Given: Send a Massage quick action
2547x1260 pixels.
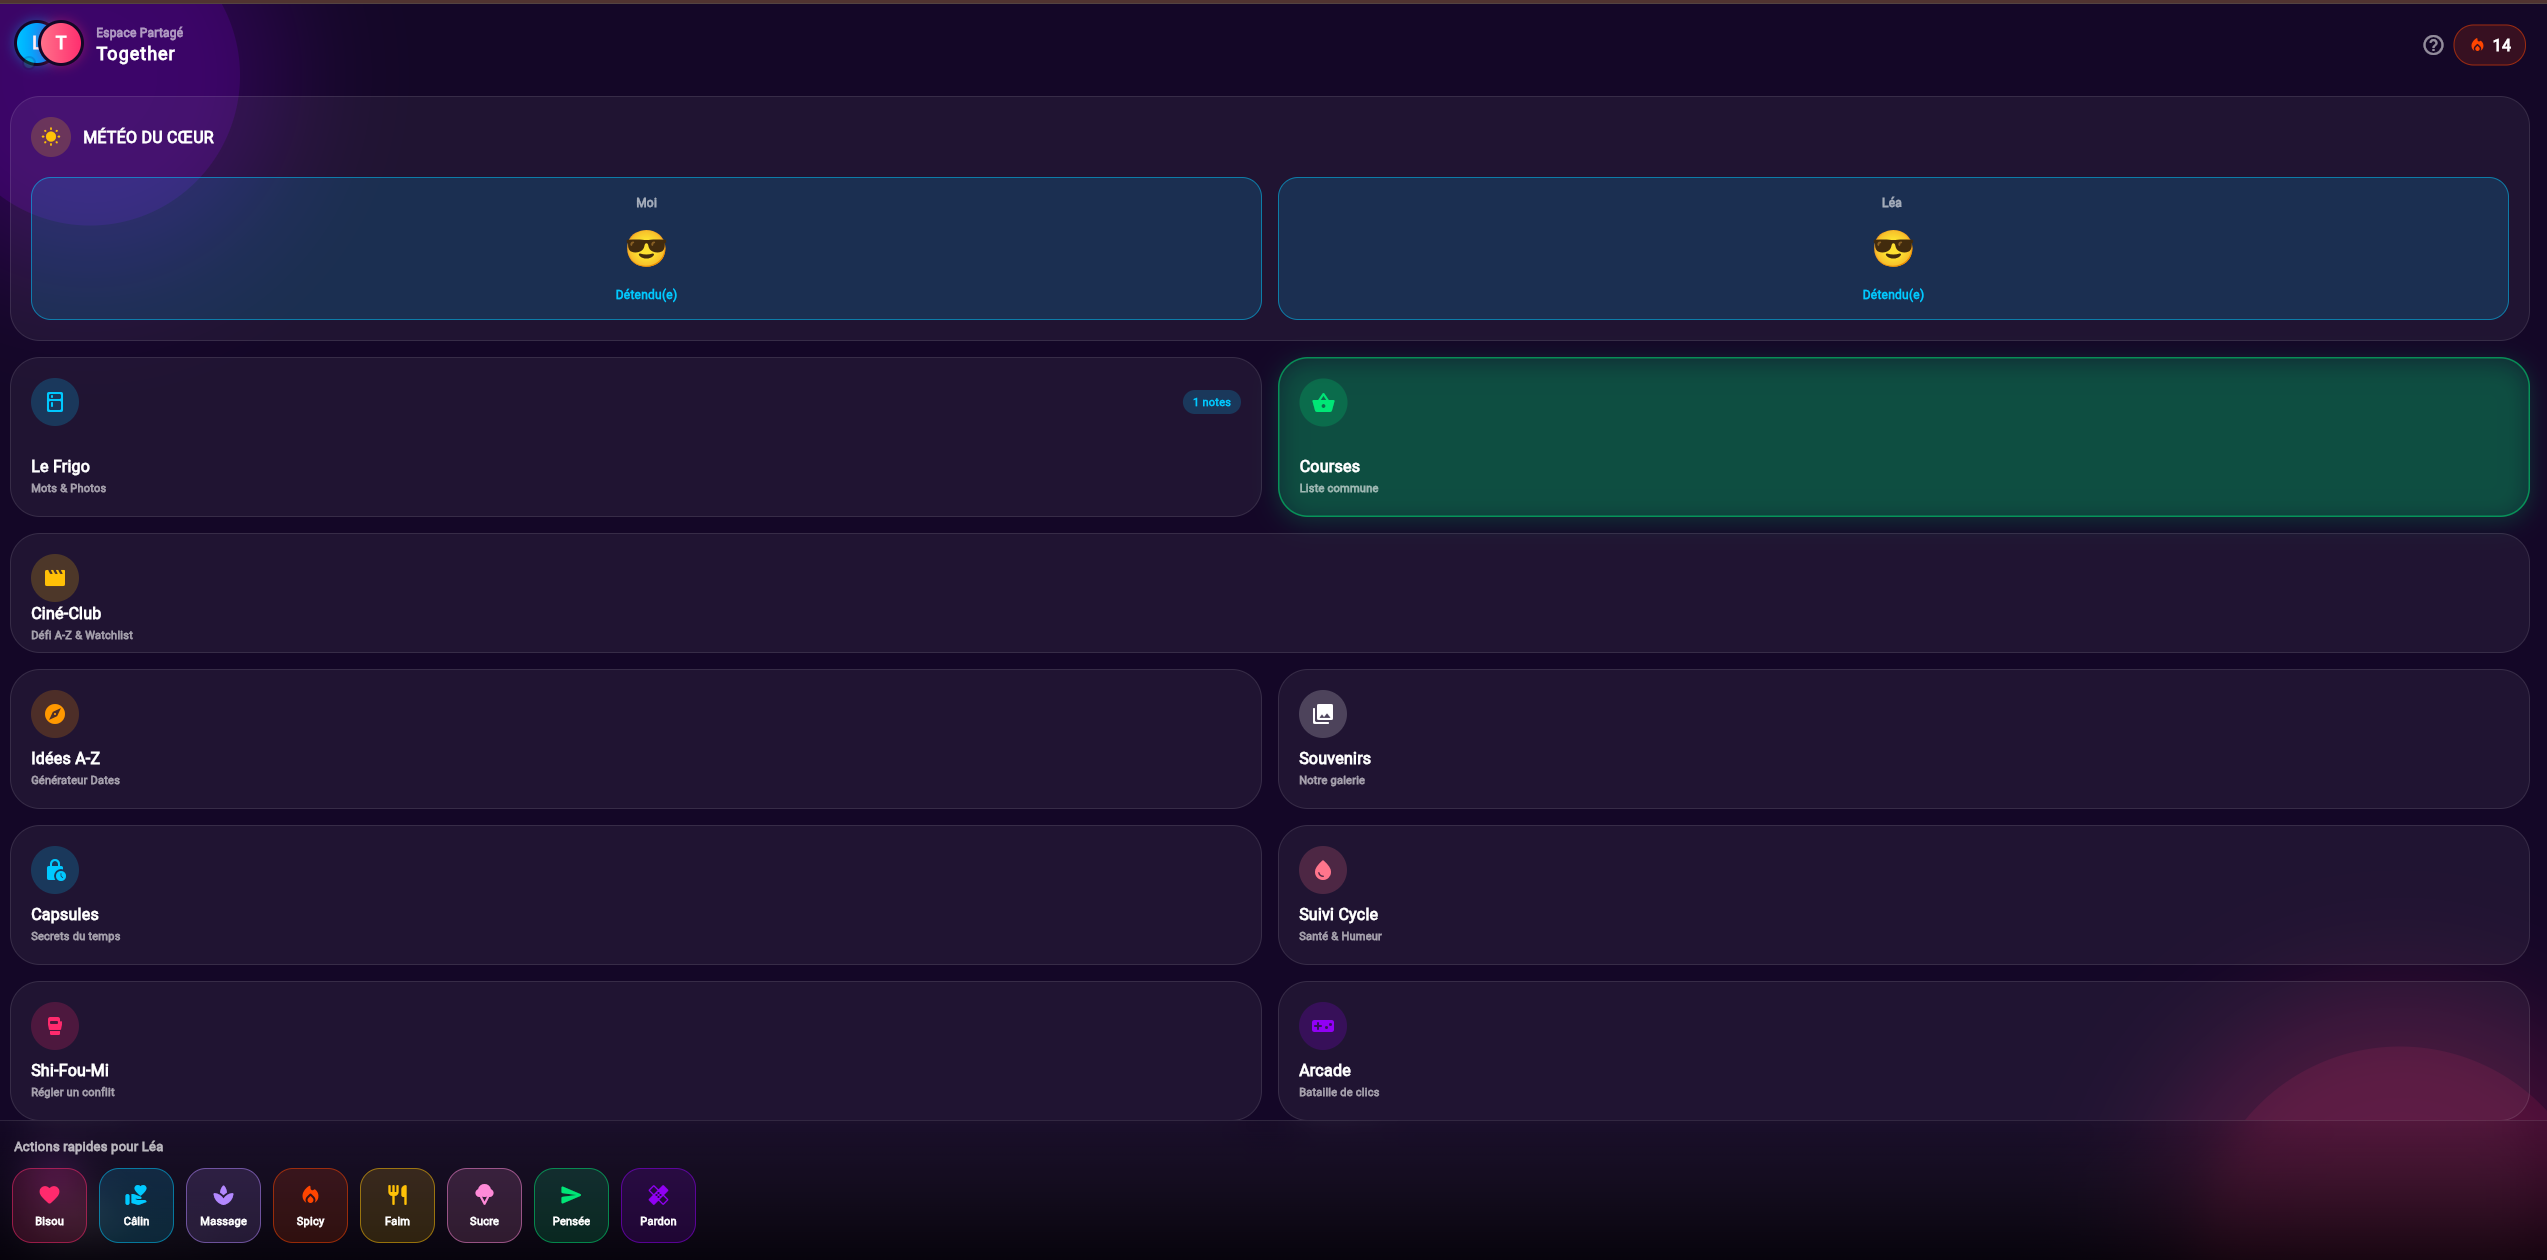Looking at the screenshot, I should pos(223,1205).
